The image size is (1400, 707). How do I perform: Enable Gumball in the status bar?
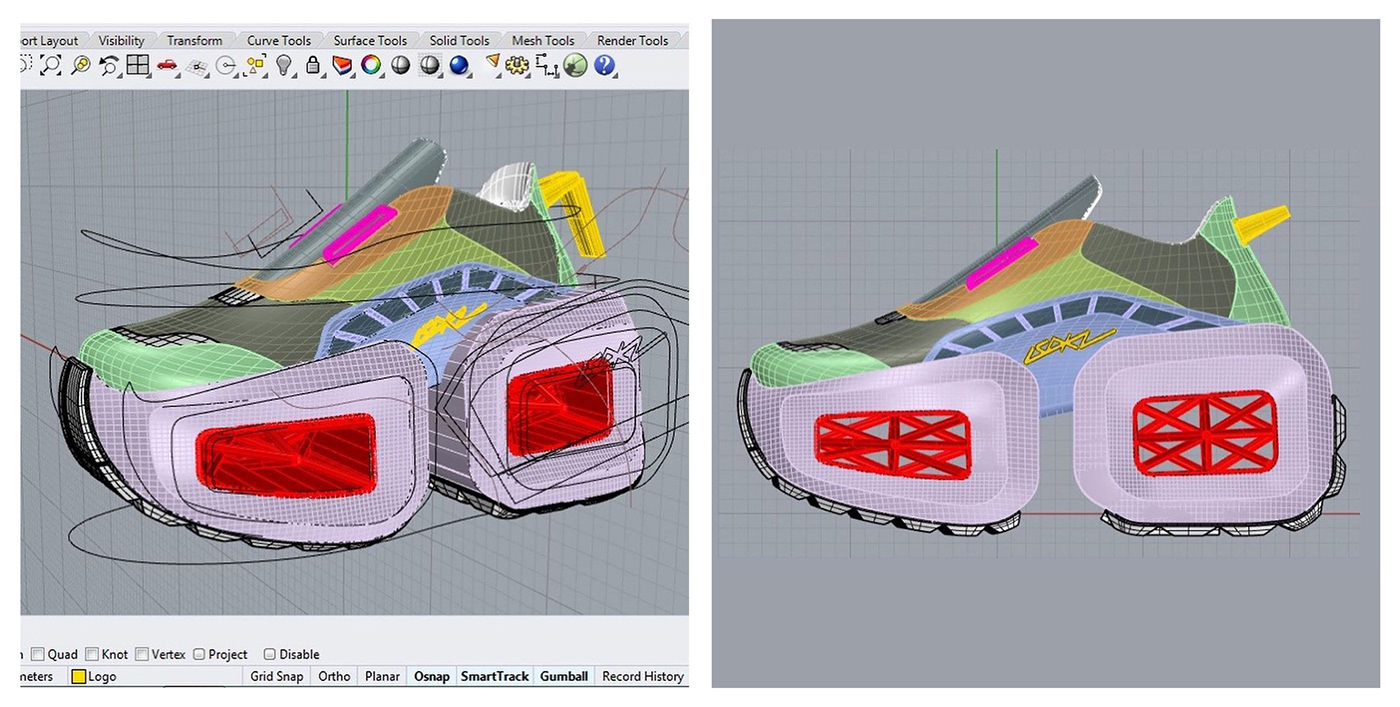coord(564,676)
